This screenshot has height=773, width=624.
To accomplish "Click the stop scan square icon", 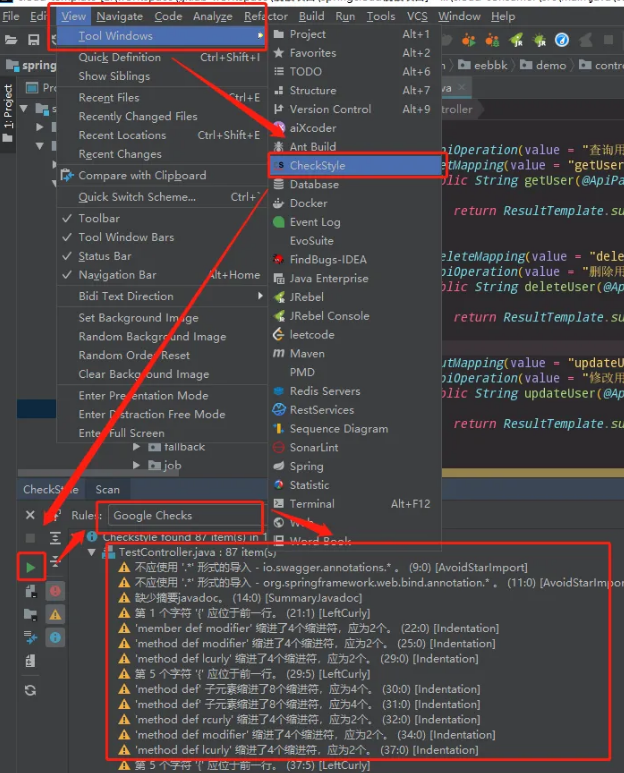I will click(x=30, y=538).
